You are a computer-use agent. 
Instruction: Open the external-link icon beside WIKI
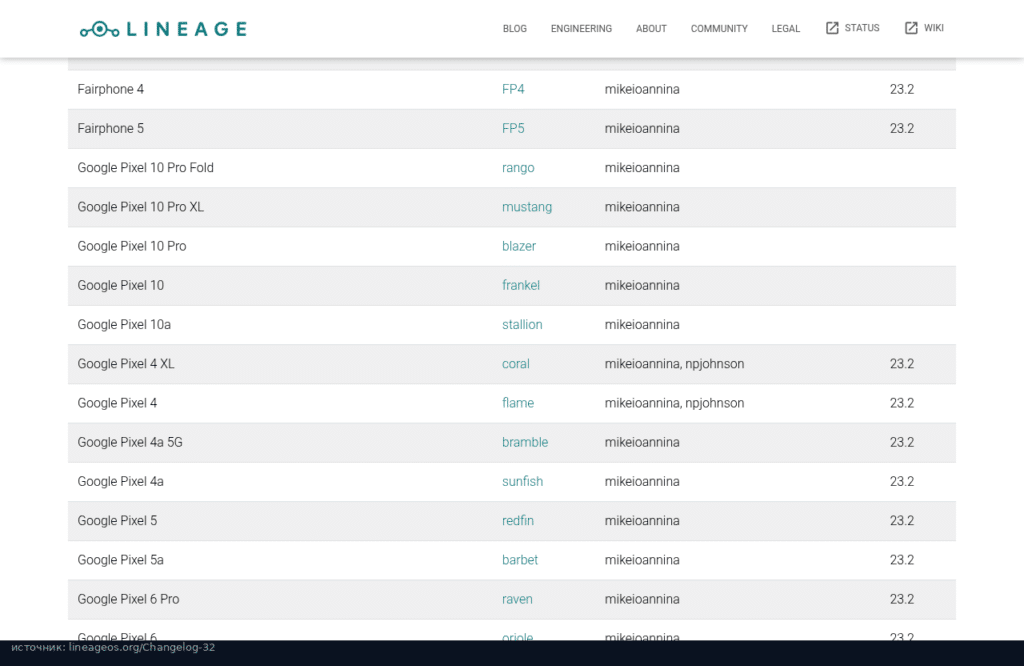[x=911, y=28]
